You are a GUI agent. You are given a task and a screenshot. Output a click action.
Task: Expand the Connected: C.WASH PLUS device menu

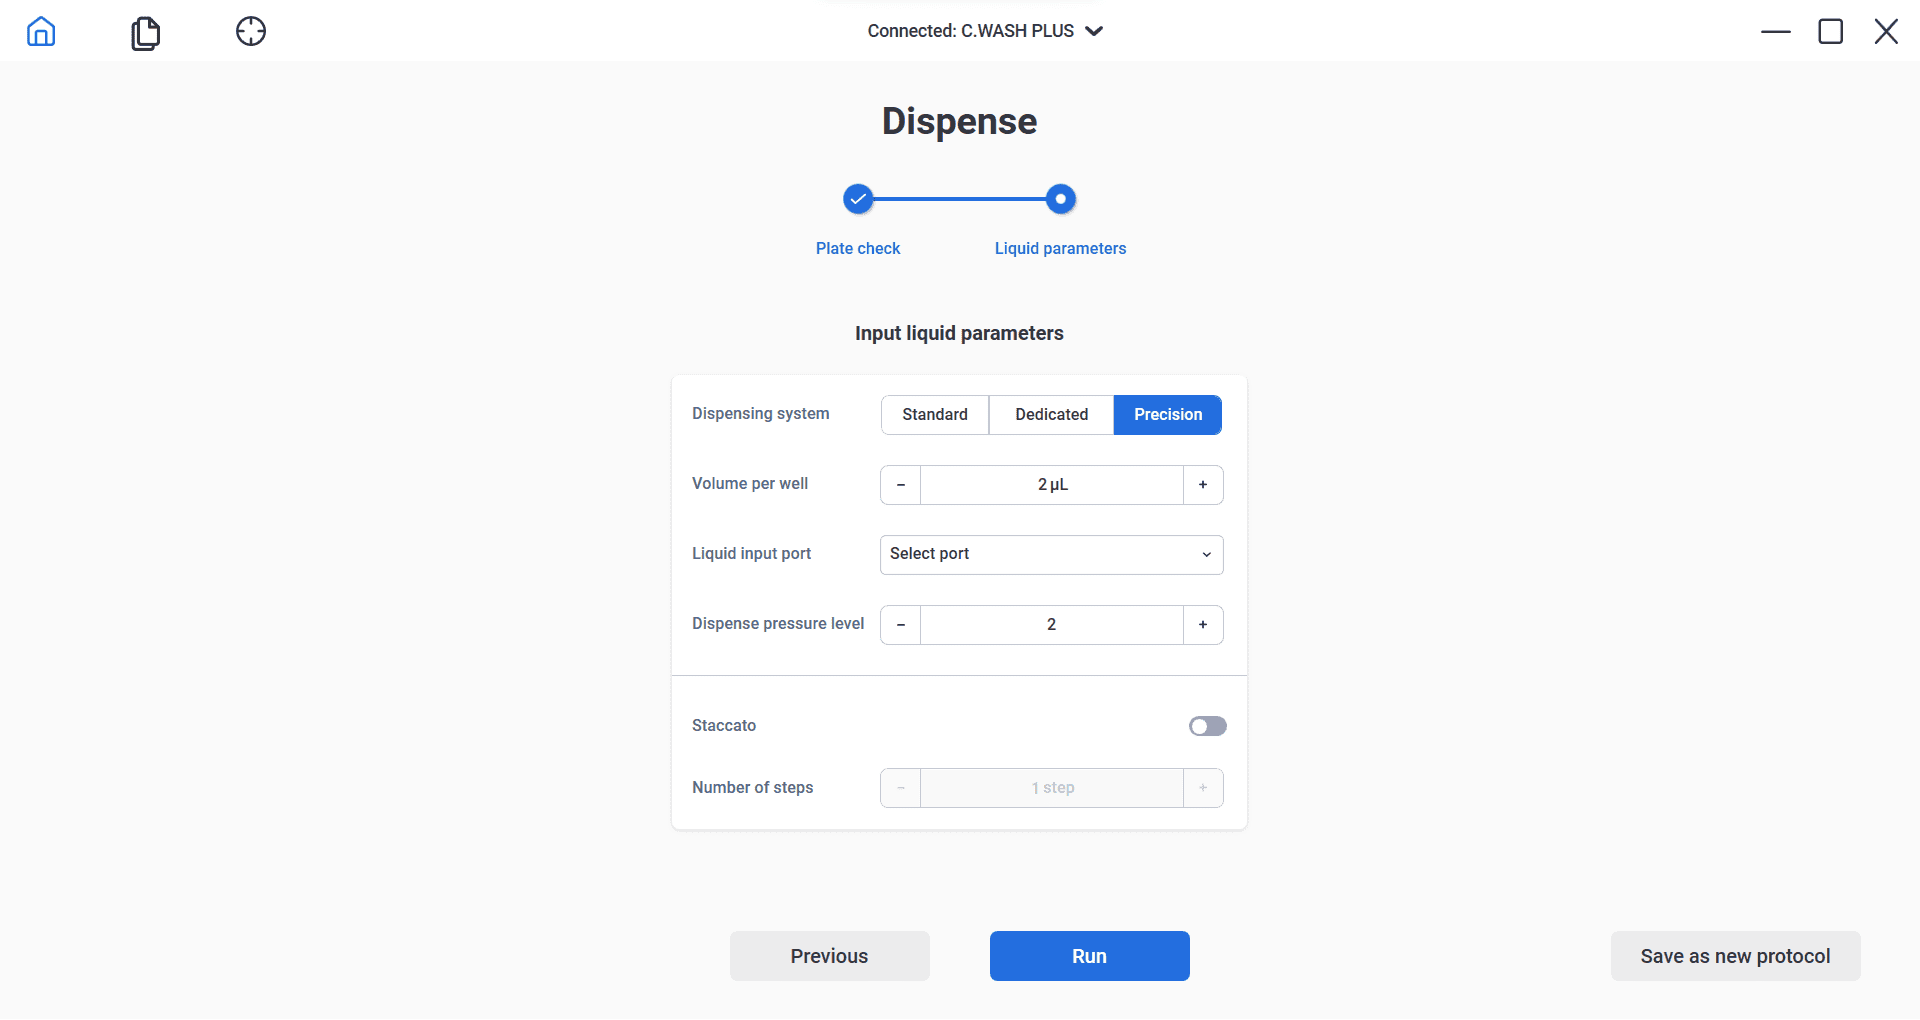[985, 31]
